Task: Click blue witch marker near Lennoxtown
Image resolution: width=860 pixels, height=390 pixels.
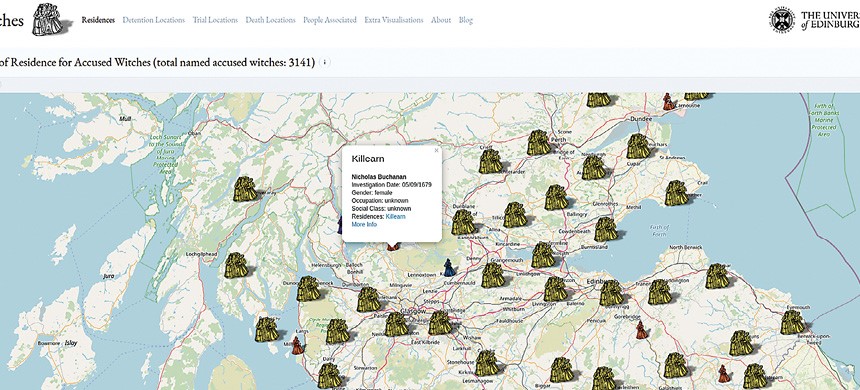Action: point(449,268)
